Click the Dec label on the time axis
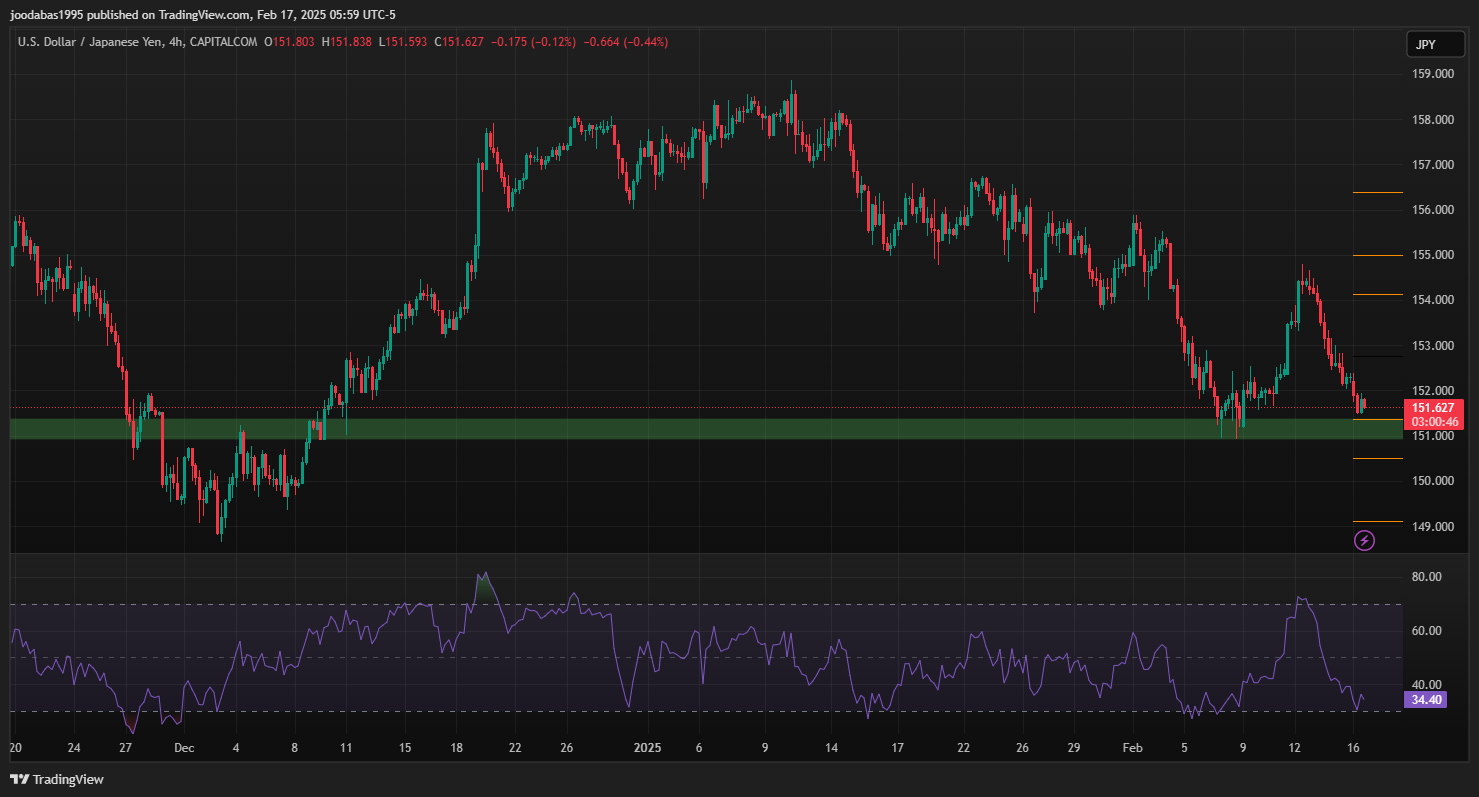Viewport: 1479px width, 797px height. [184, 748]
